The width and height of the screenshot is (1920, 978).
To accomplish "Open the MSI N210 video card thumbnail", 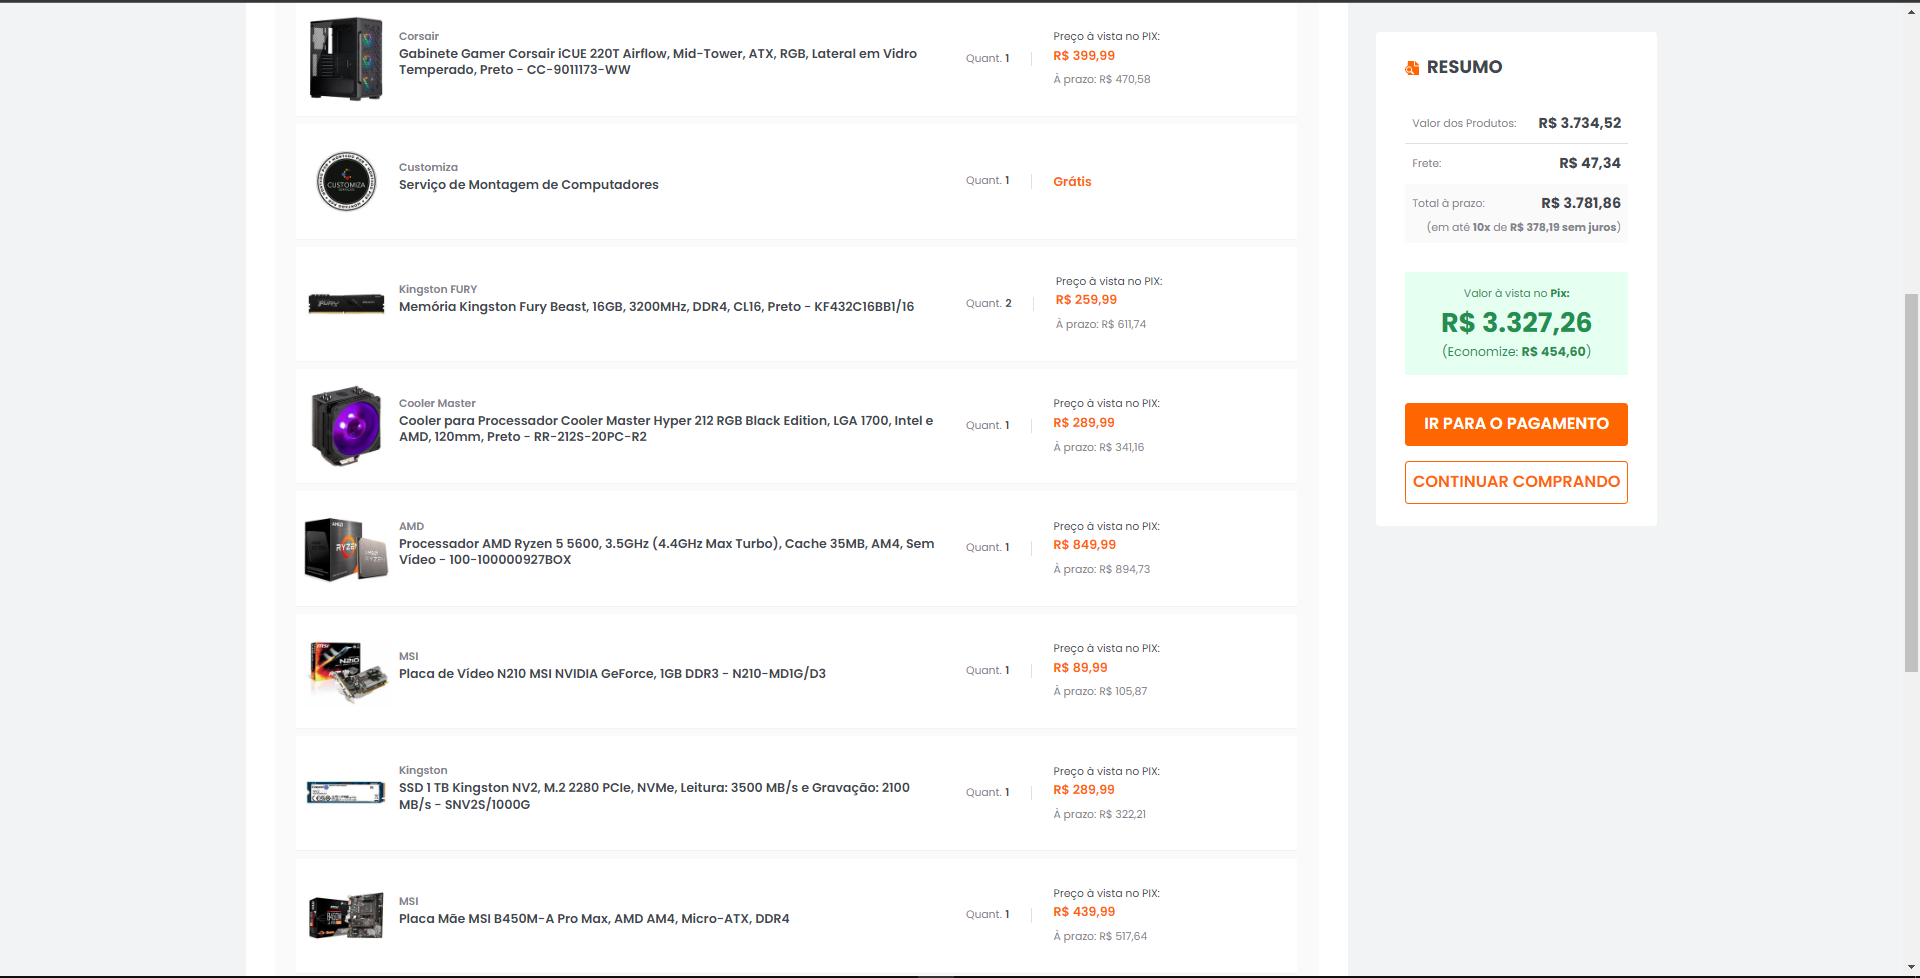I will pyautogui.click(x=347, y=671).
